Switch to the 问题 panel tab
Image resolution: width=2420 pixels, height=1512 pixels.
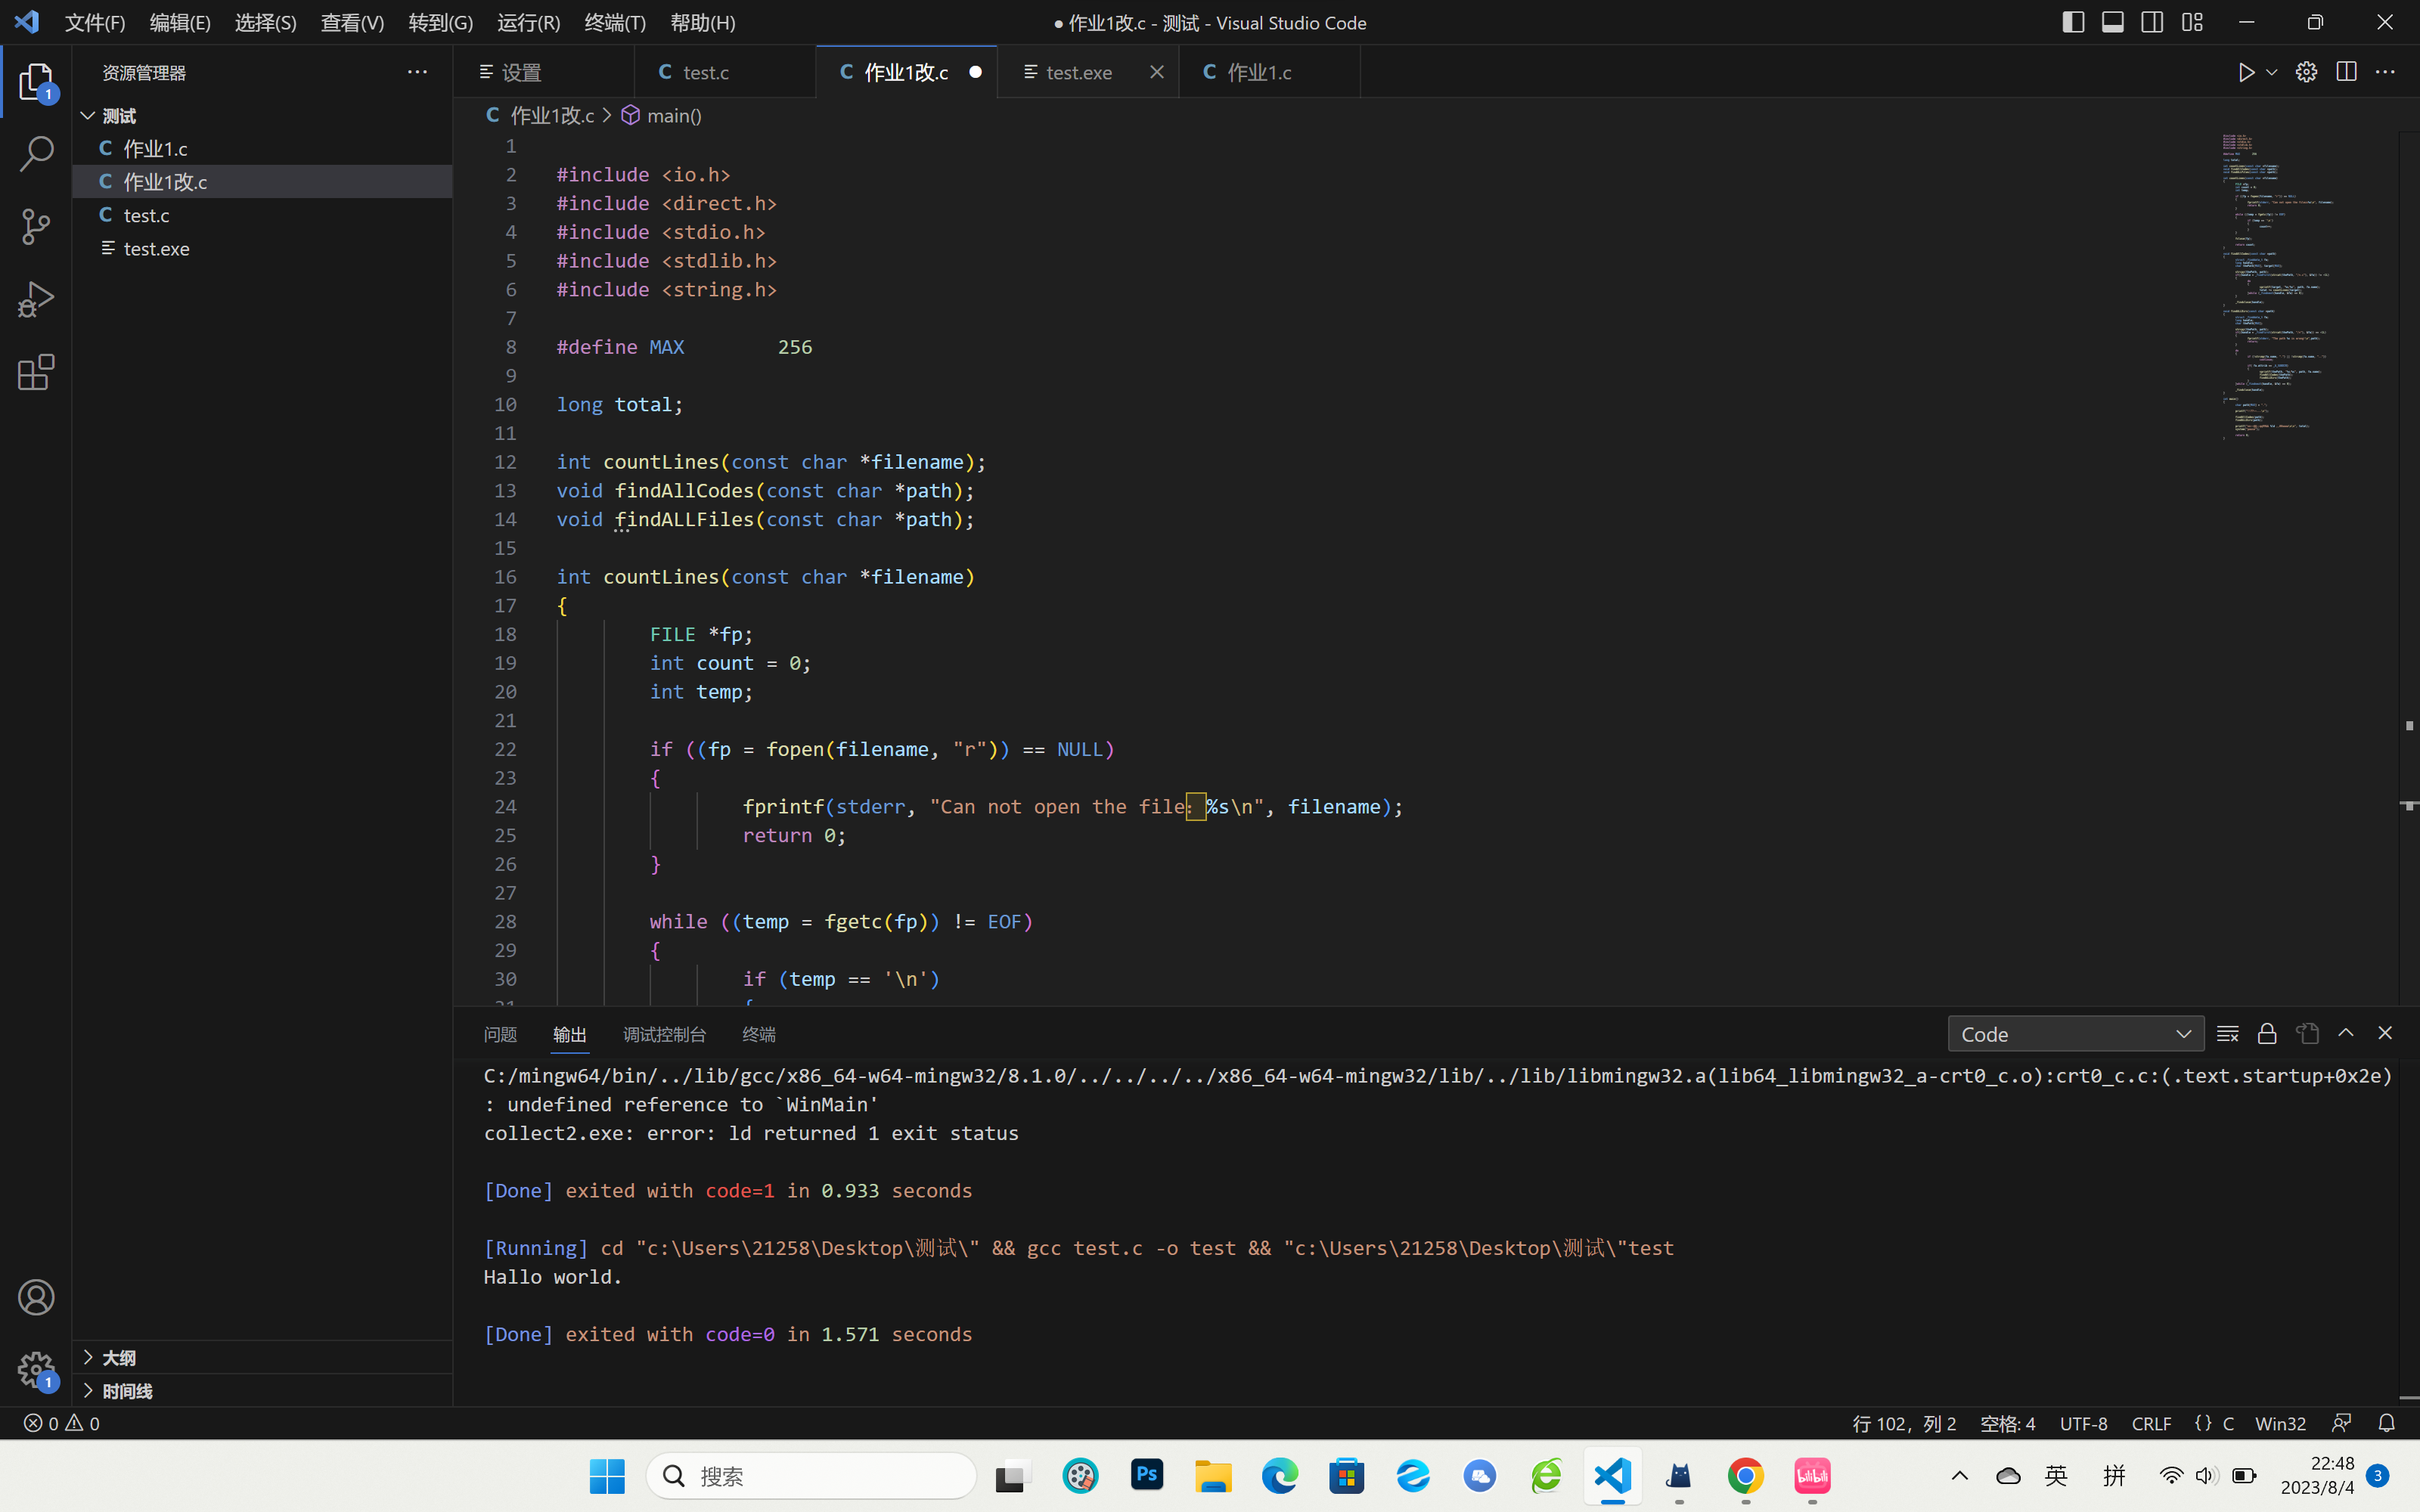coord(500,1034)
